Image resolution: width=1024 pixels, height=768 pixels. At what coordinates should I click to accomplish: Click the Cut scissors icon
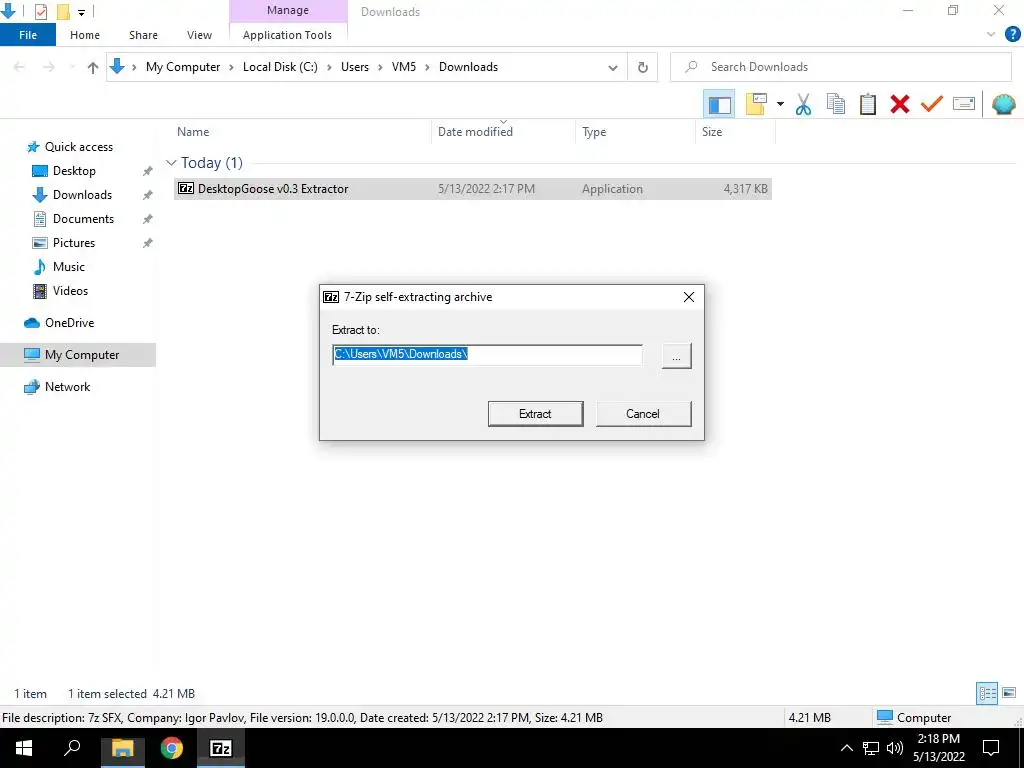pos(803,104)
